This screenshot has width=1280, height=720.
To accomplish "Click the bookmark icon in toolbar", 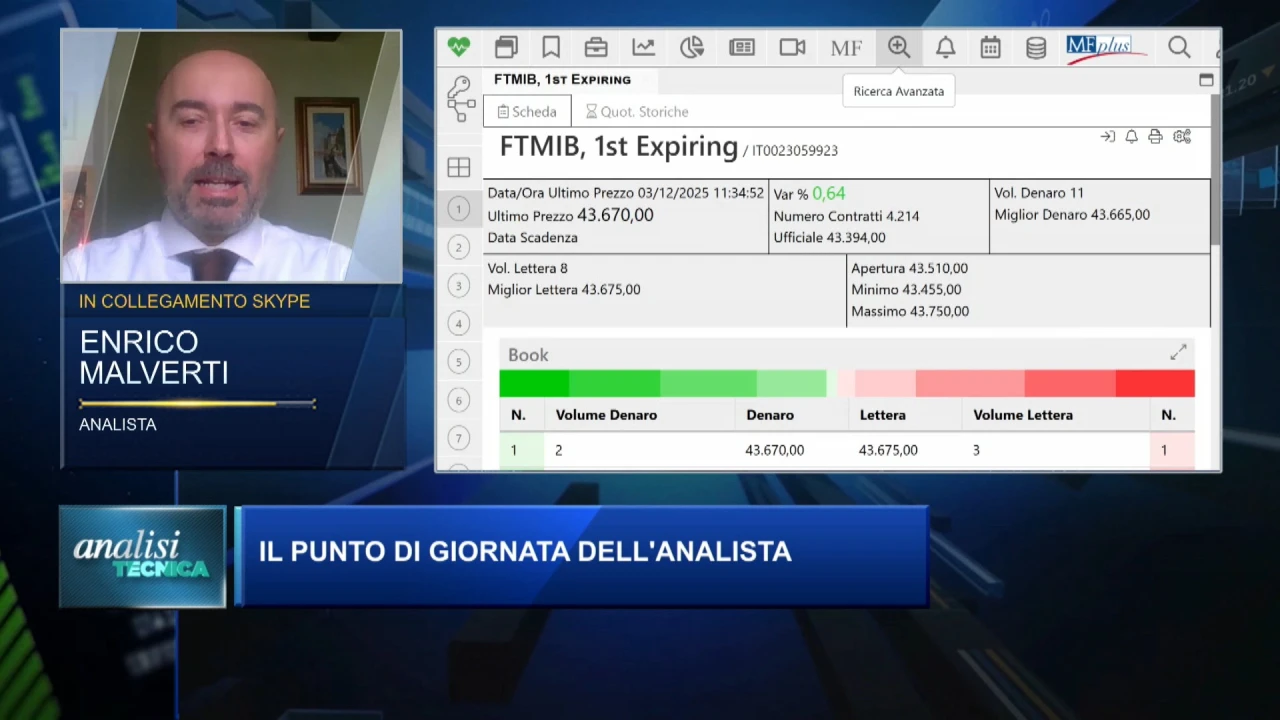I will click(x=551, y=47).
